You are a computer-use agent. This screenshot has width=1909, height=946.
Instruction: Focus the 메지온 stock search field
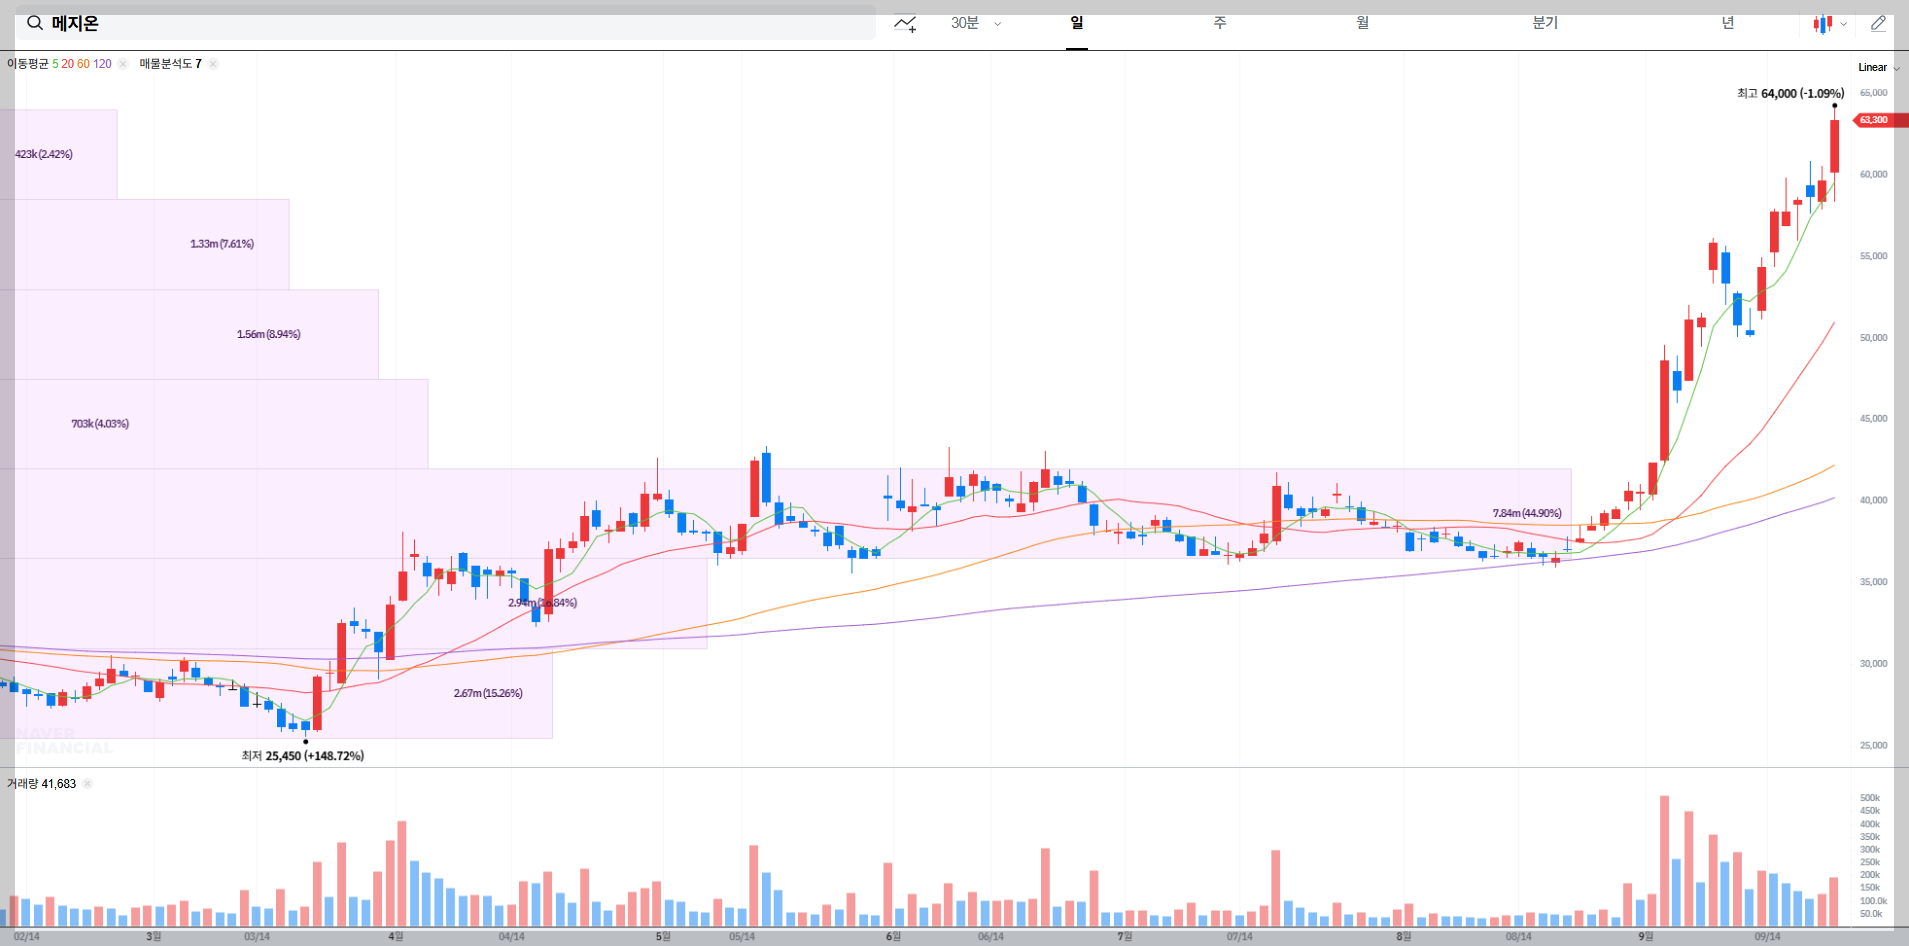point(446,23)
